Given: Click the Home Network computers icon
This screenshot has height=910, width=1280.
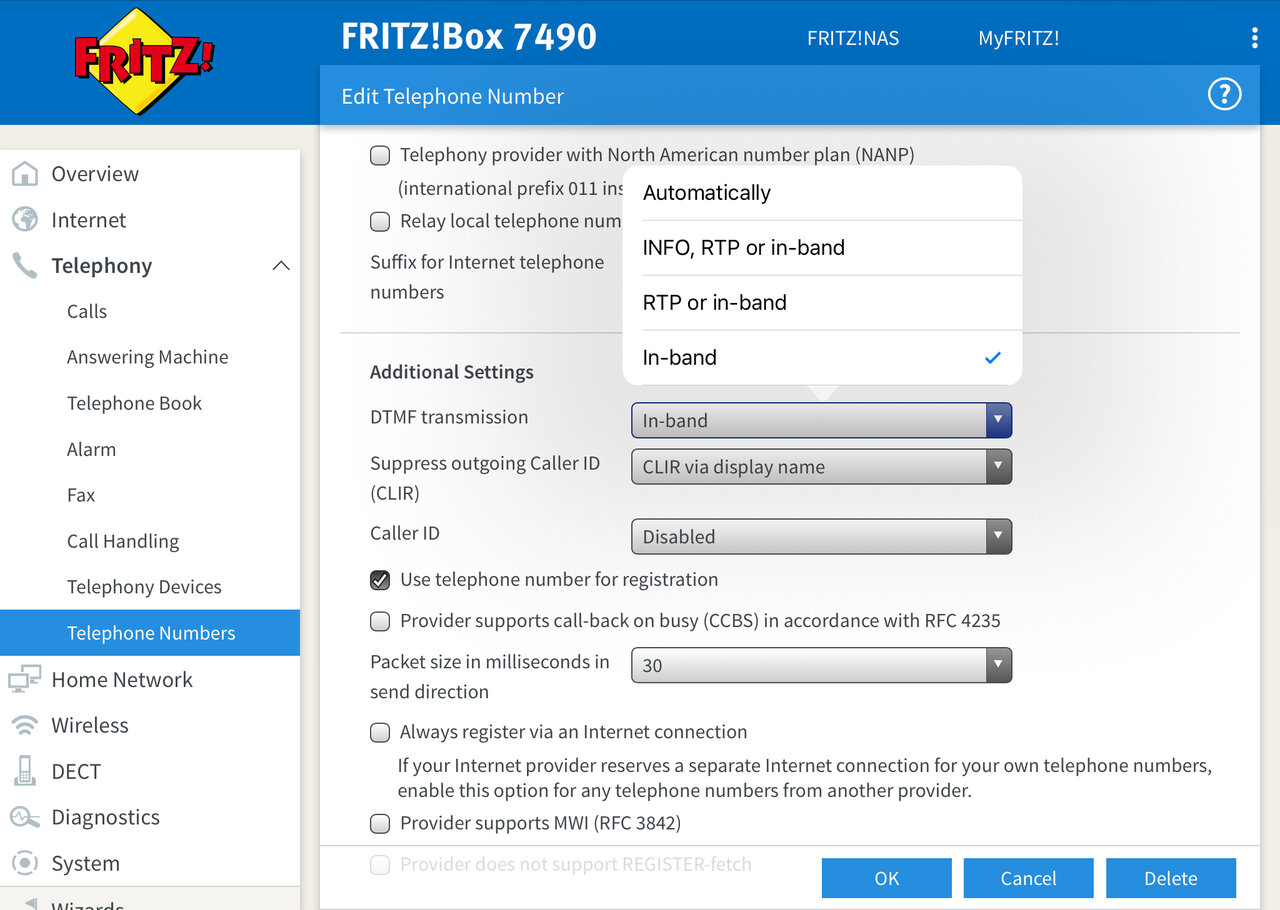Looking at the screenshot, I should 24,679.
